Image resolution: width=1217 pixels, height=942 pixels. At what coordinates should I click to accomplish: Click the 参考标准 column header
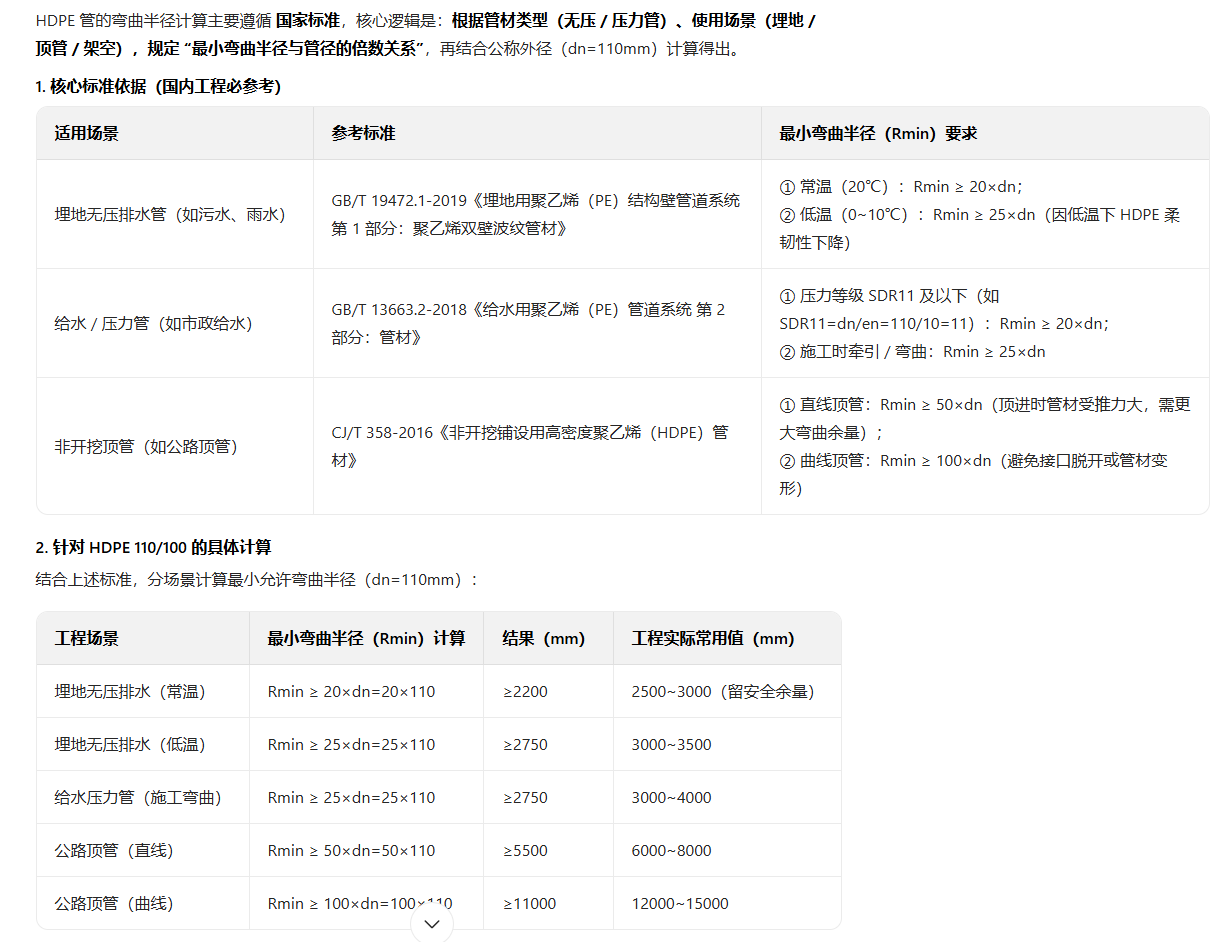(x=363, y=133)
